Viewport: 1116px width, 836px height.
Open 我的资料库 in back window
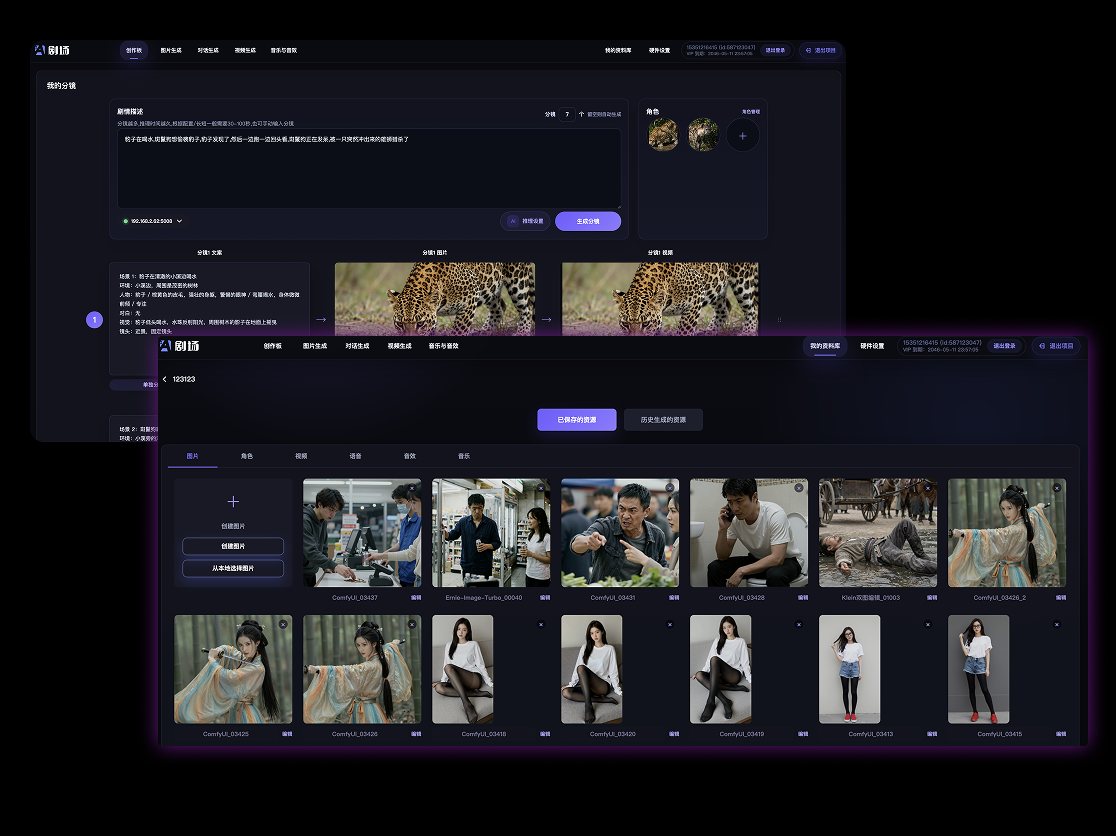(618, 51)
